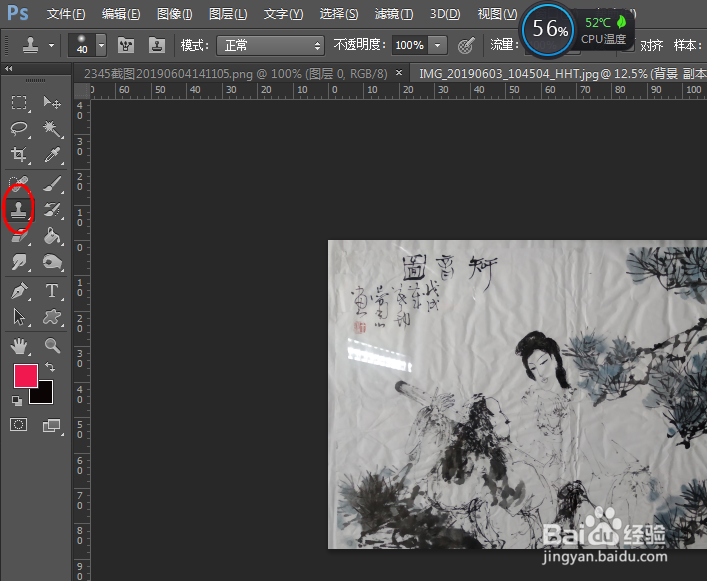Viewport: 707px width, 581px height.
Task: Click the opacity field showing 100%
Action: (x=409, y=46)
